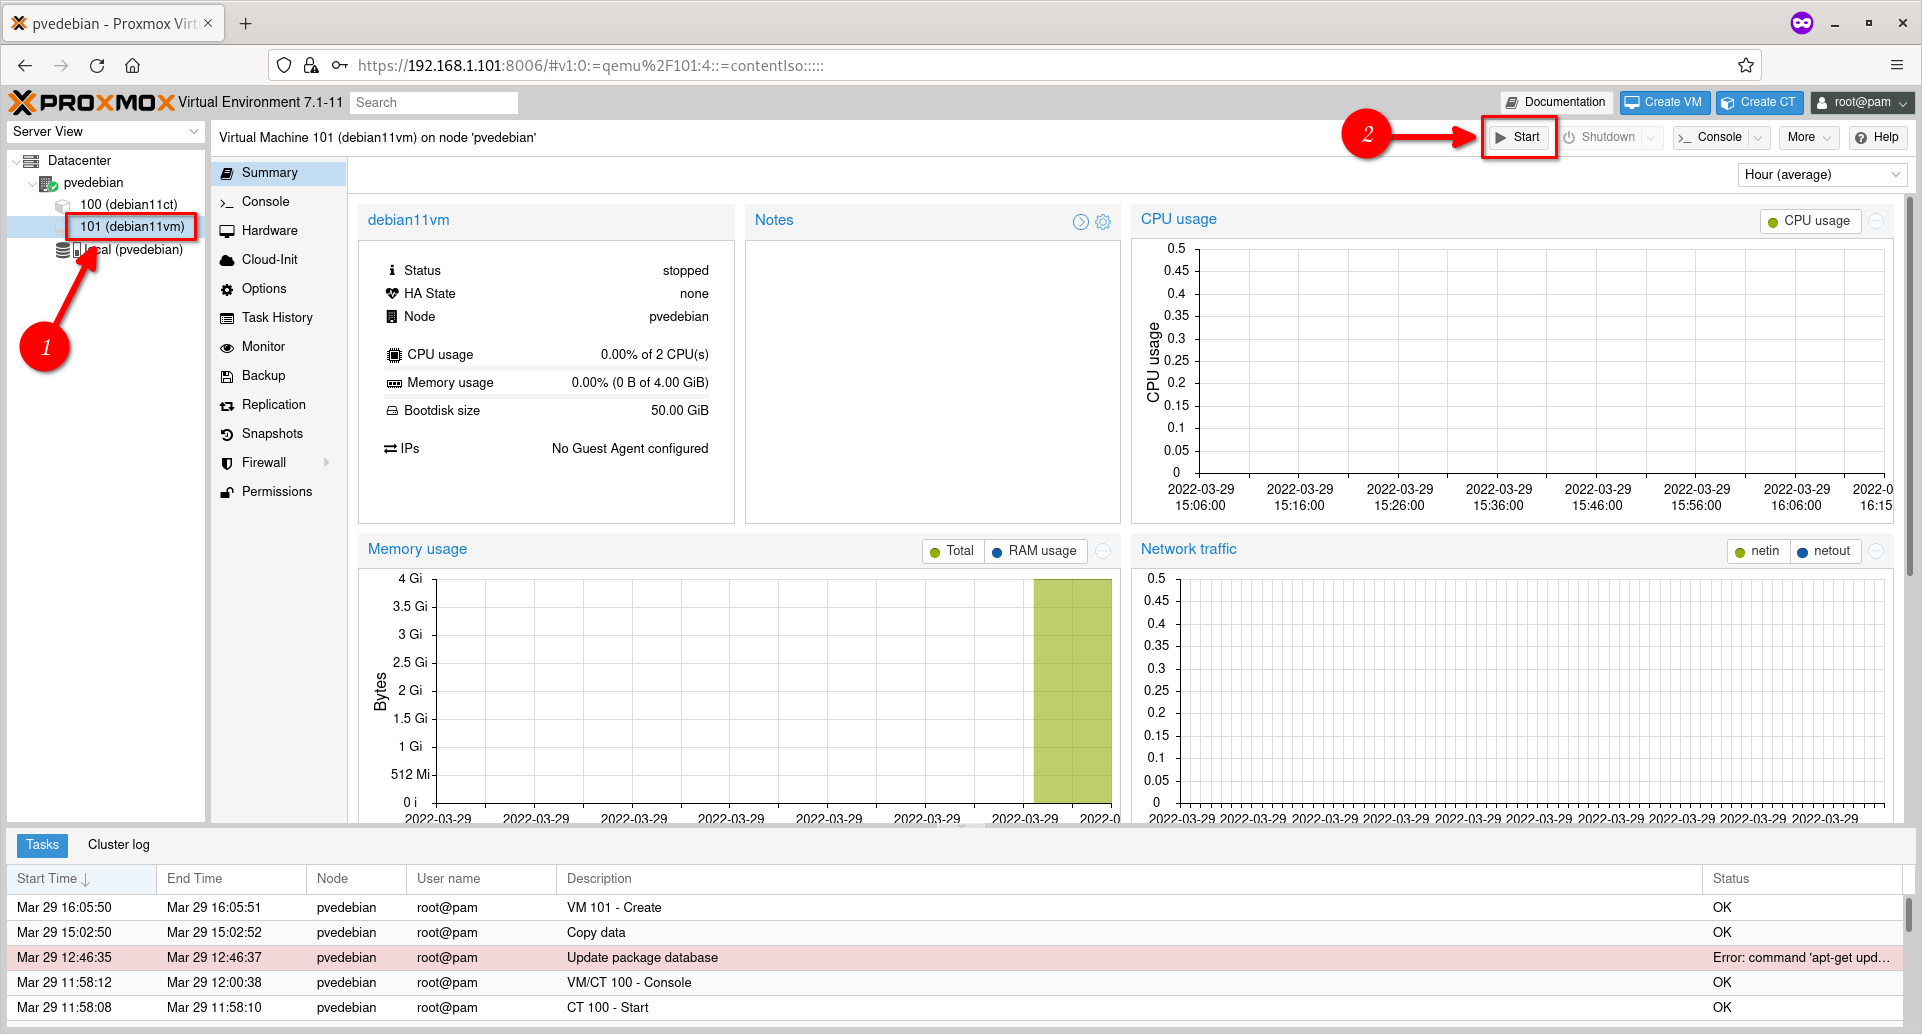This screenshot has height=1034, width=1922.
Task: Open browser hamburger menu
Action: tap(1897, 66)
